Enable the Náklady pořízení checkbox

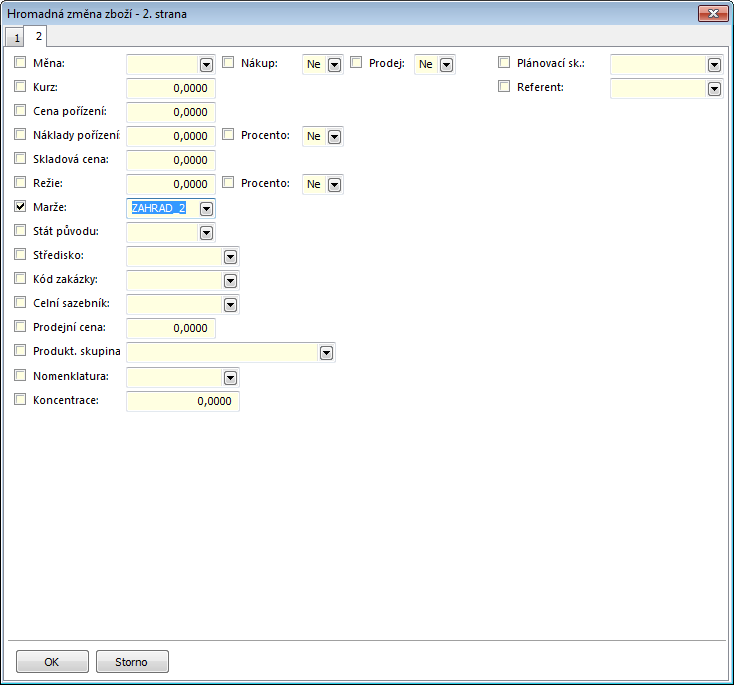(20, 134)
